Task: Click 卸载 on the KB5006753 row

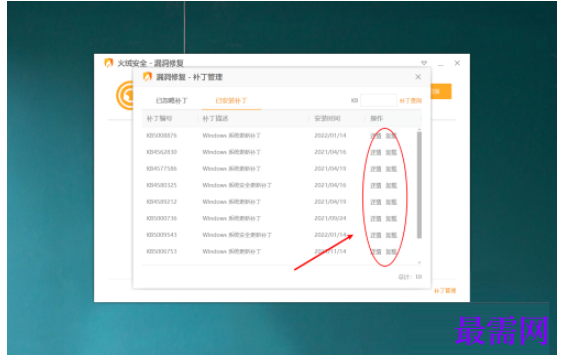Action: point(391,252)
